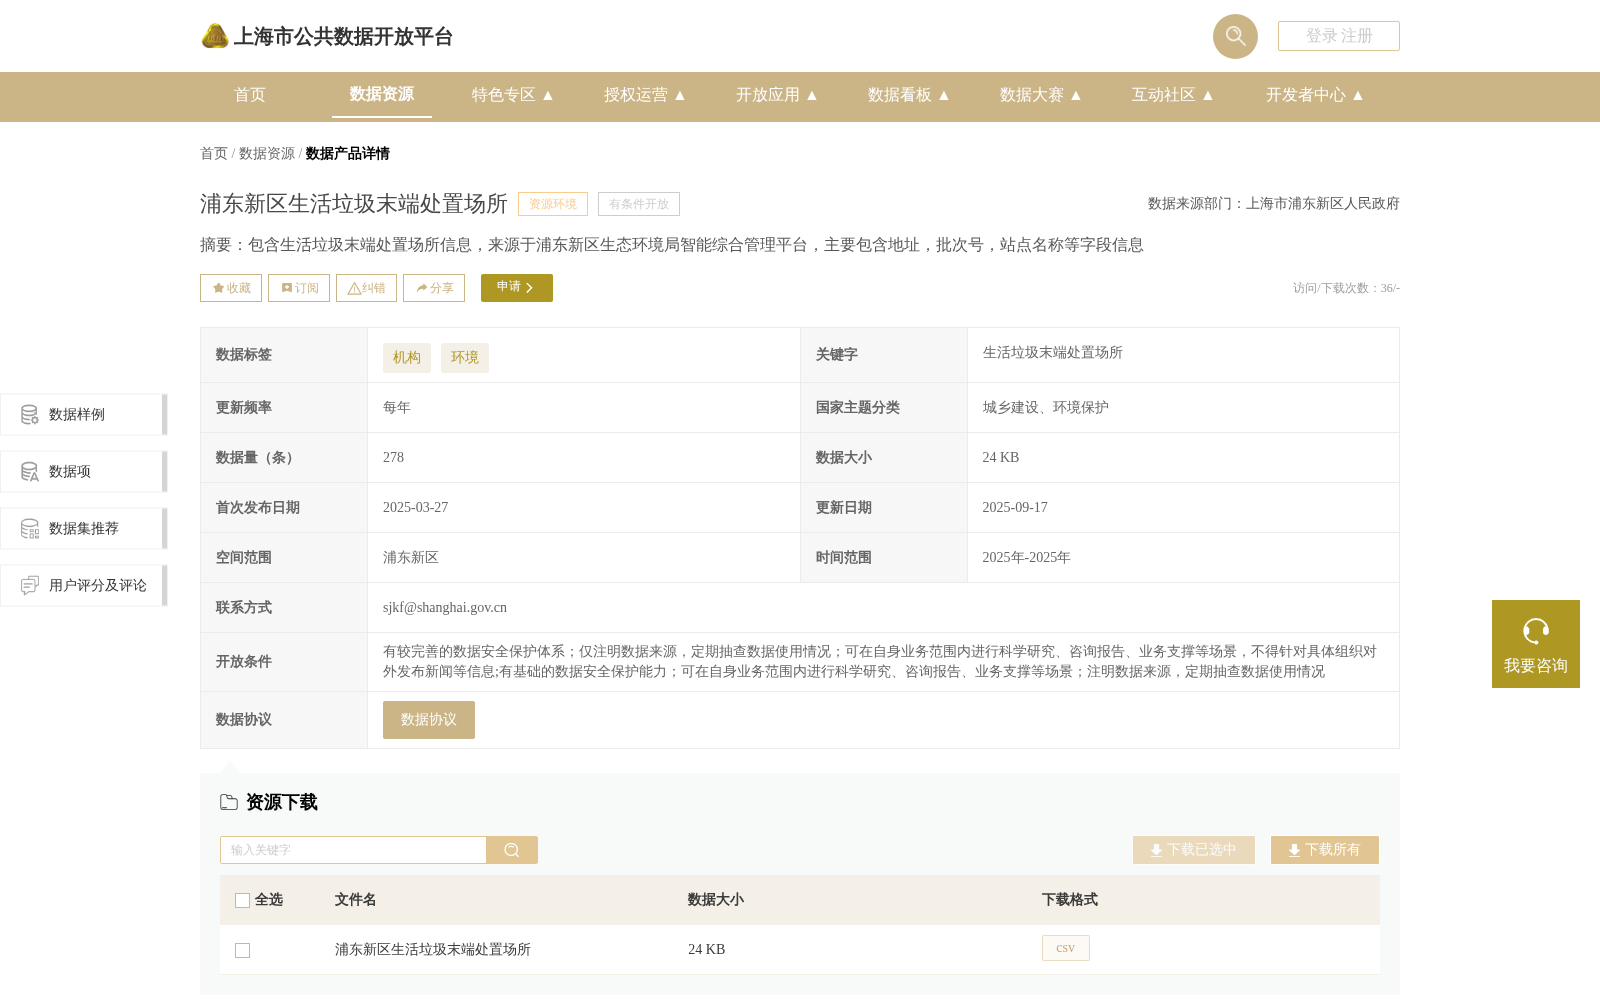Click the 登录 注册 button

pos(1338,36)
